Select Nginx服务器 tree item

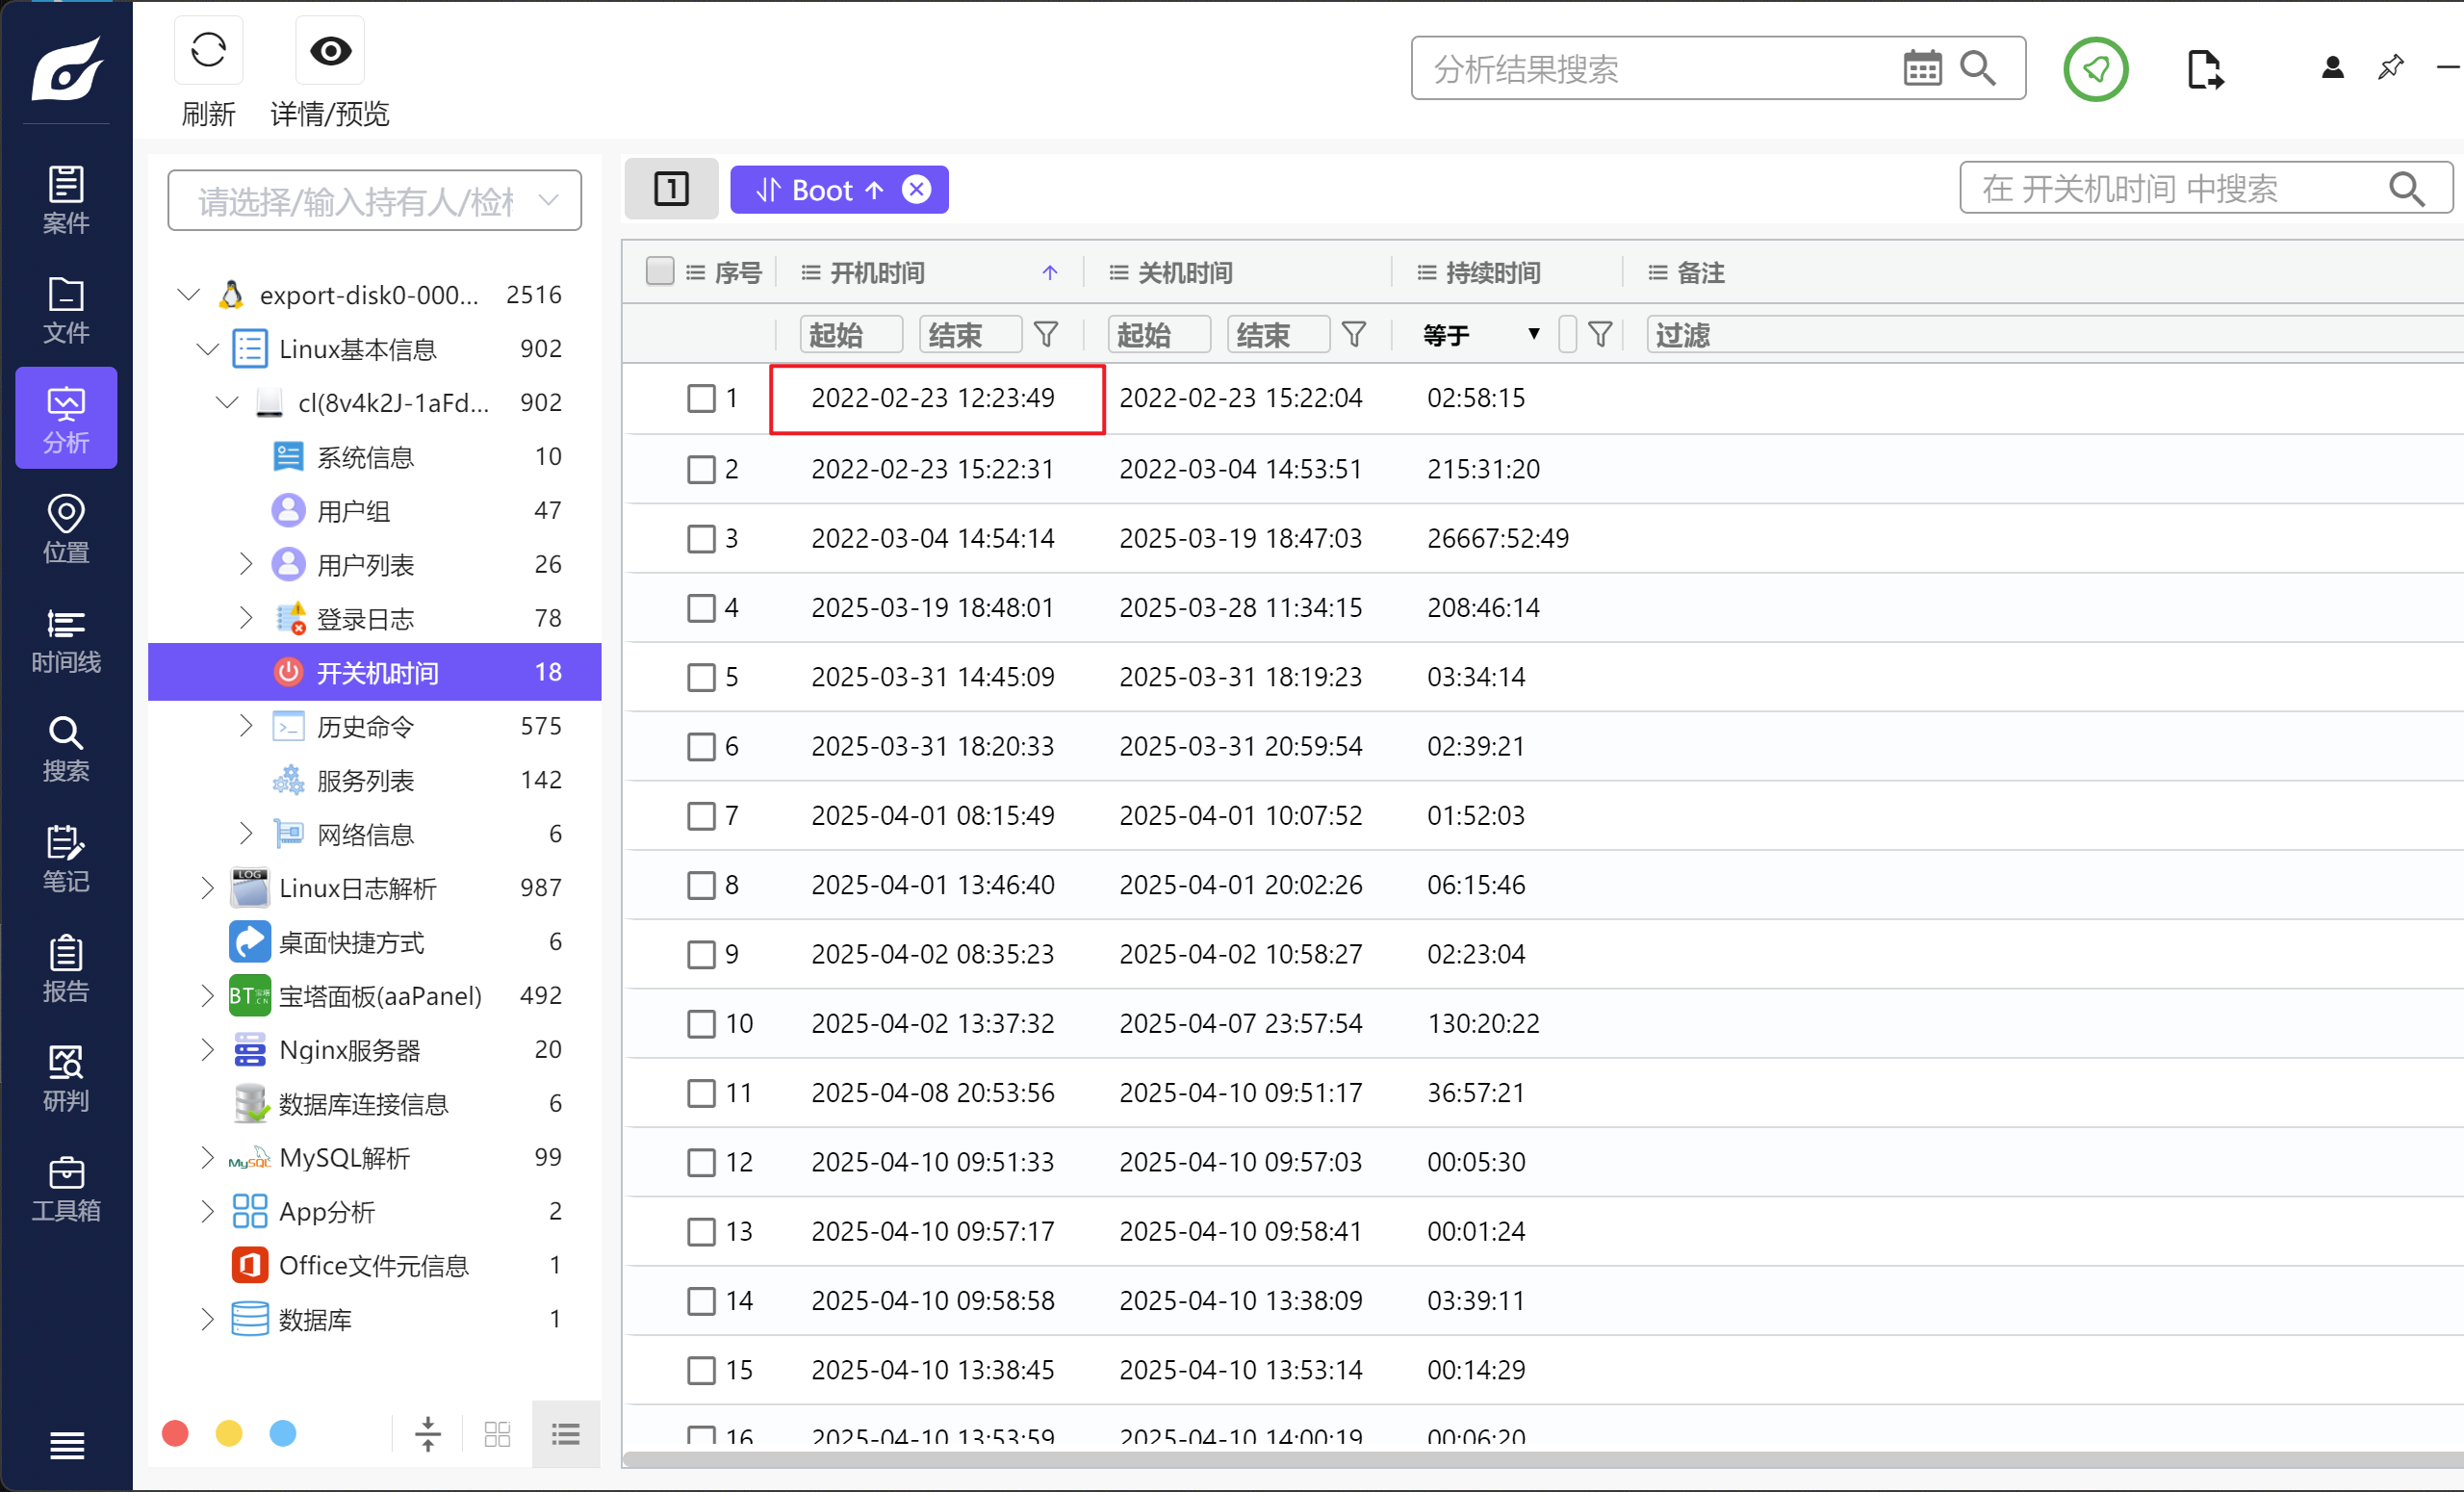(349, 1050)
